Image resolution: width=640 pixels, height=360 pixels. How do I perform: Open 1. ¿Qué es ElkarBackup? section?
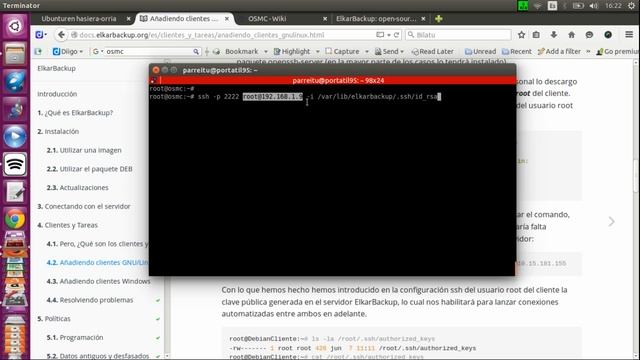[75, 113]
